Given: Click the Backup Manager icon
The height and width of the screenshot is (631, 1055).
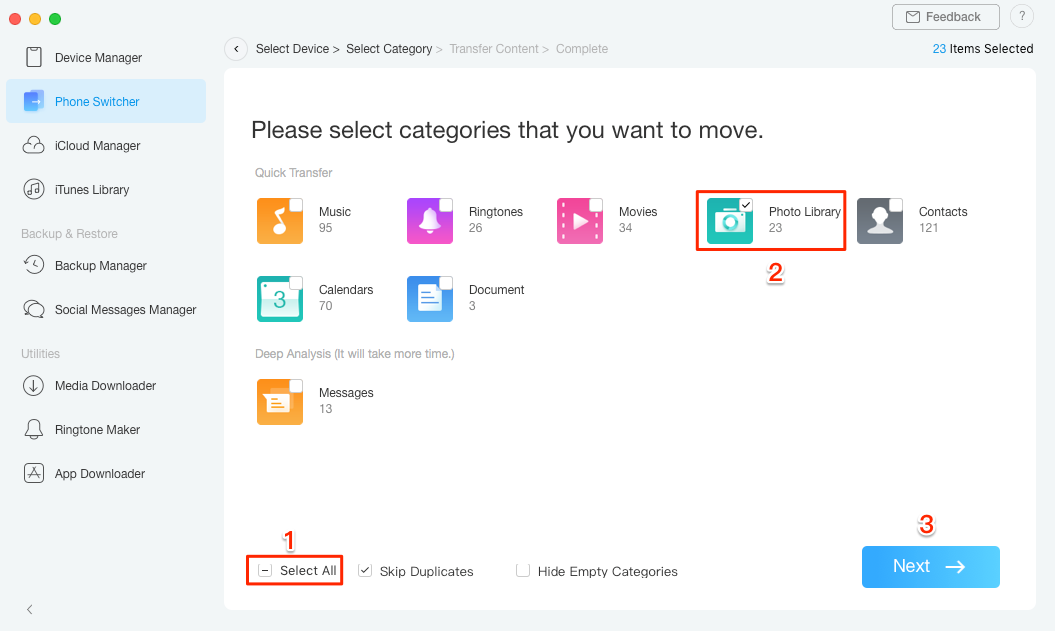Looking at the screenshot, I should point(33,265).
